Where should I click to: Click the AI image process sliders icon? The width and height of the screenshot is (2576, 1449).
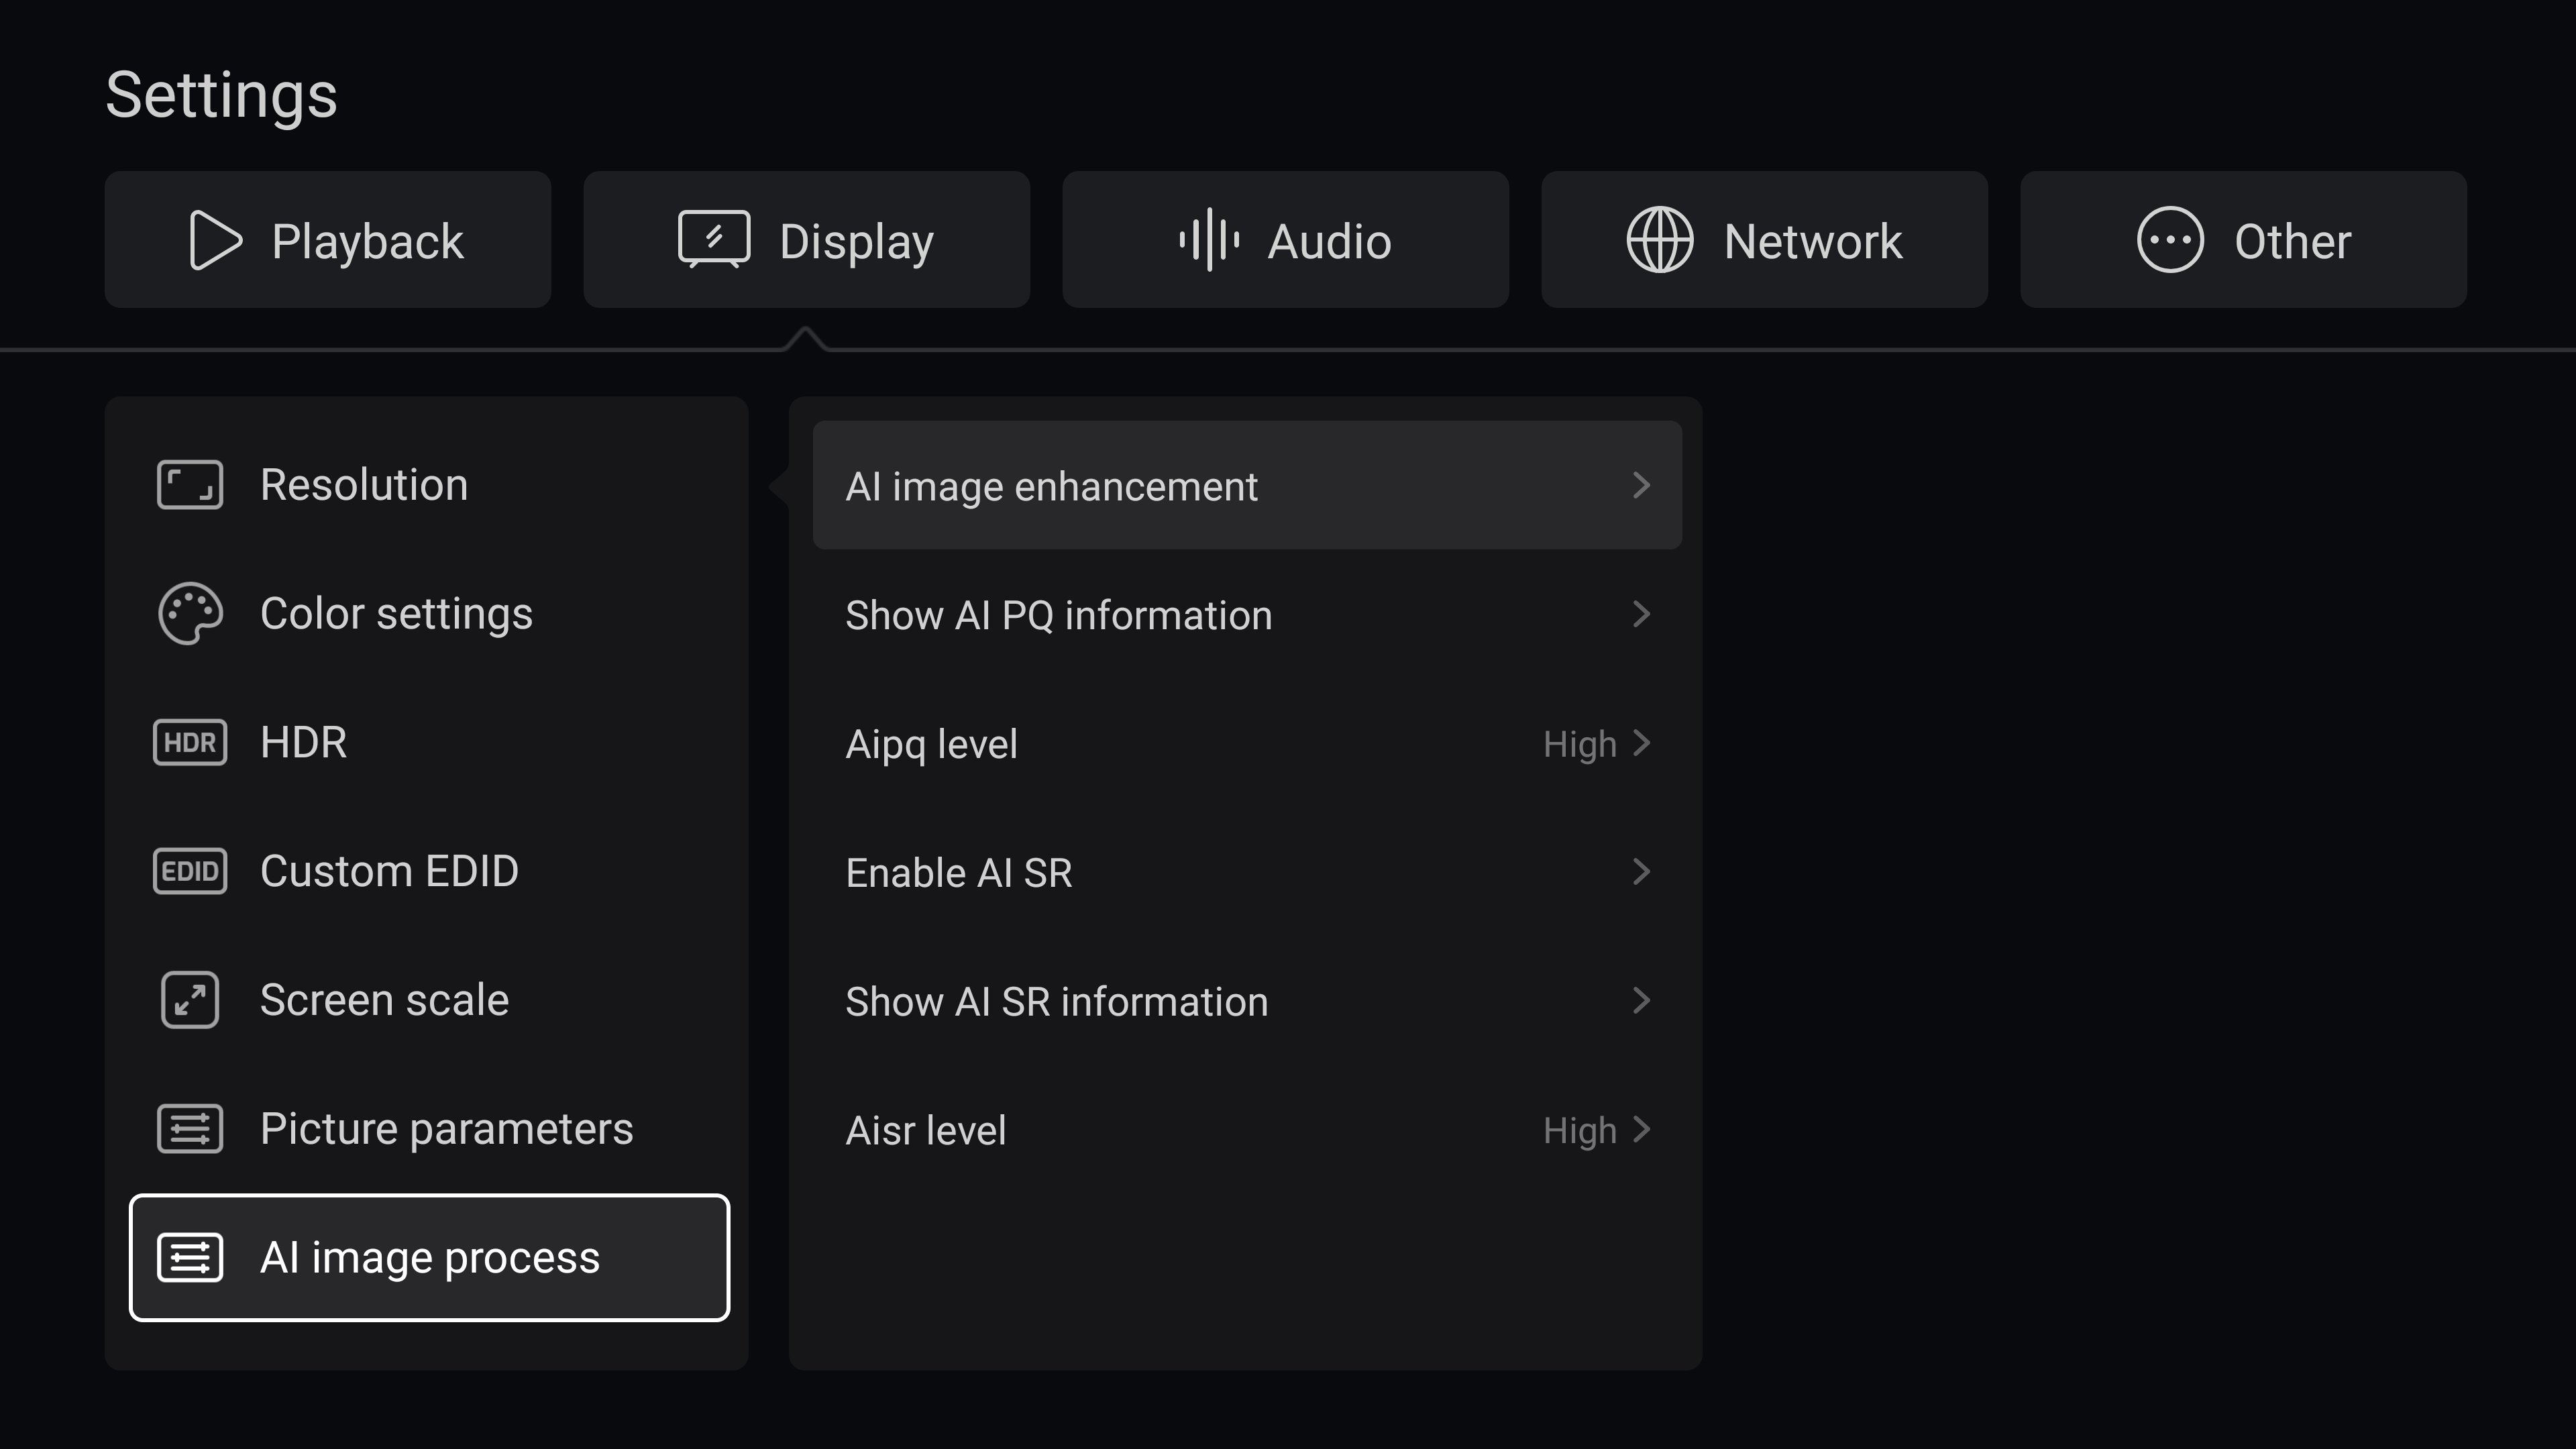pyautogui.click(x=190, y=1258)
